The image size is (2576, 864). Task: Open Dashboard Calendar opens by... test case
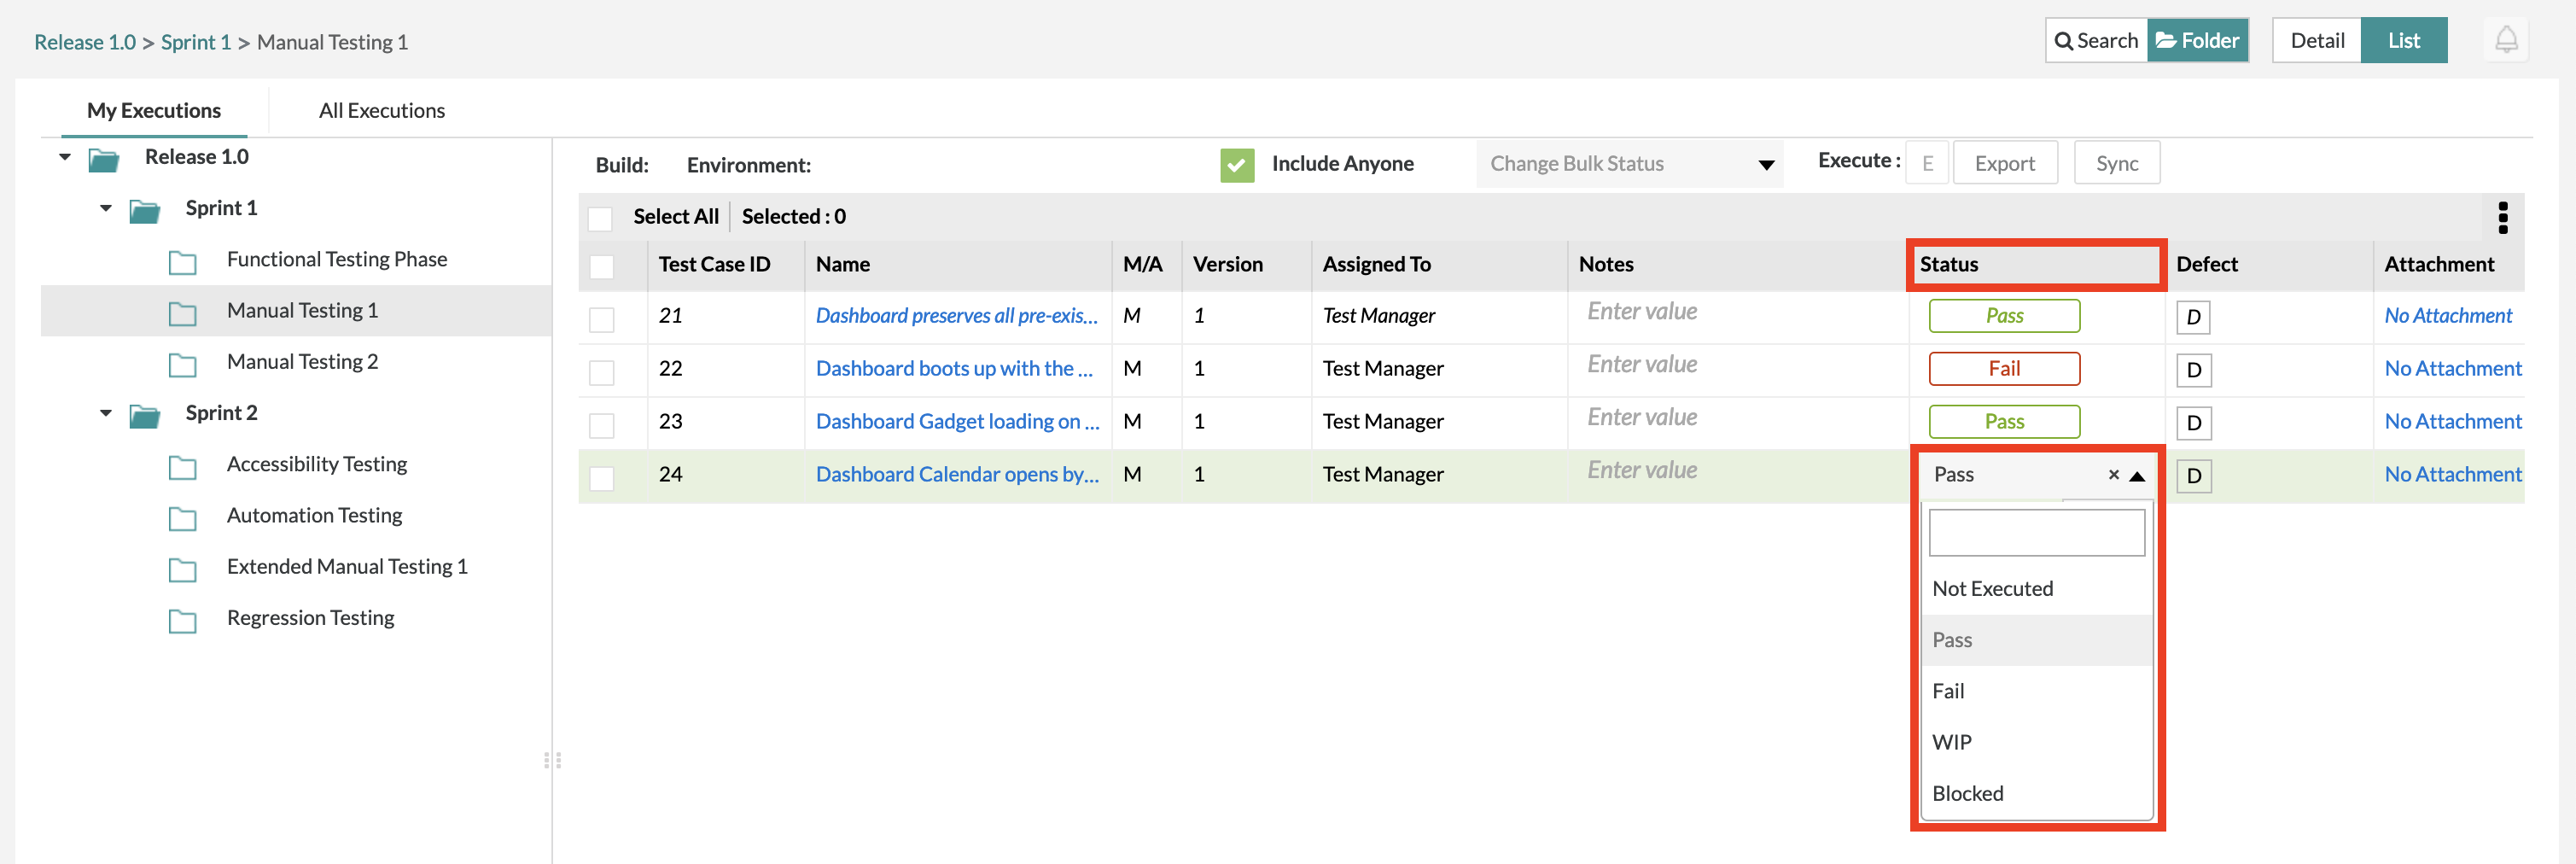click(x=957, y=475)
